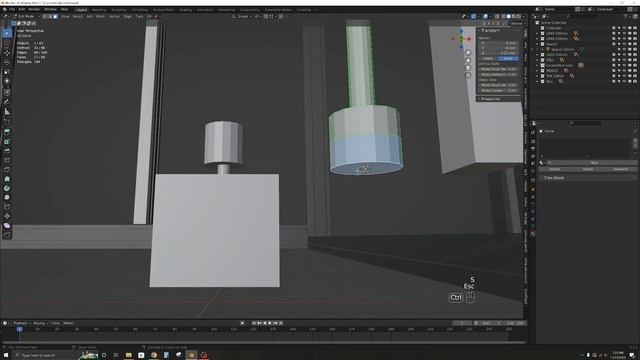Open the Render menu
The width and height of the screenshot is (640, 360).
pos(34,9)
